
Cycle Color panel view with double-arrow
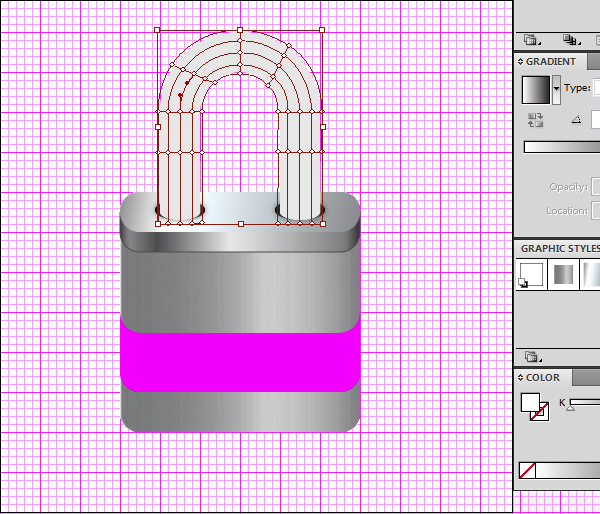(x=520, y=378)
